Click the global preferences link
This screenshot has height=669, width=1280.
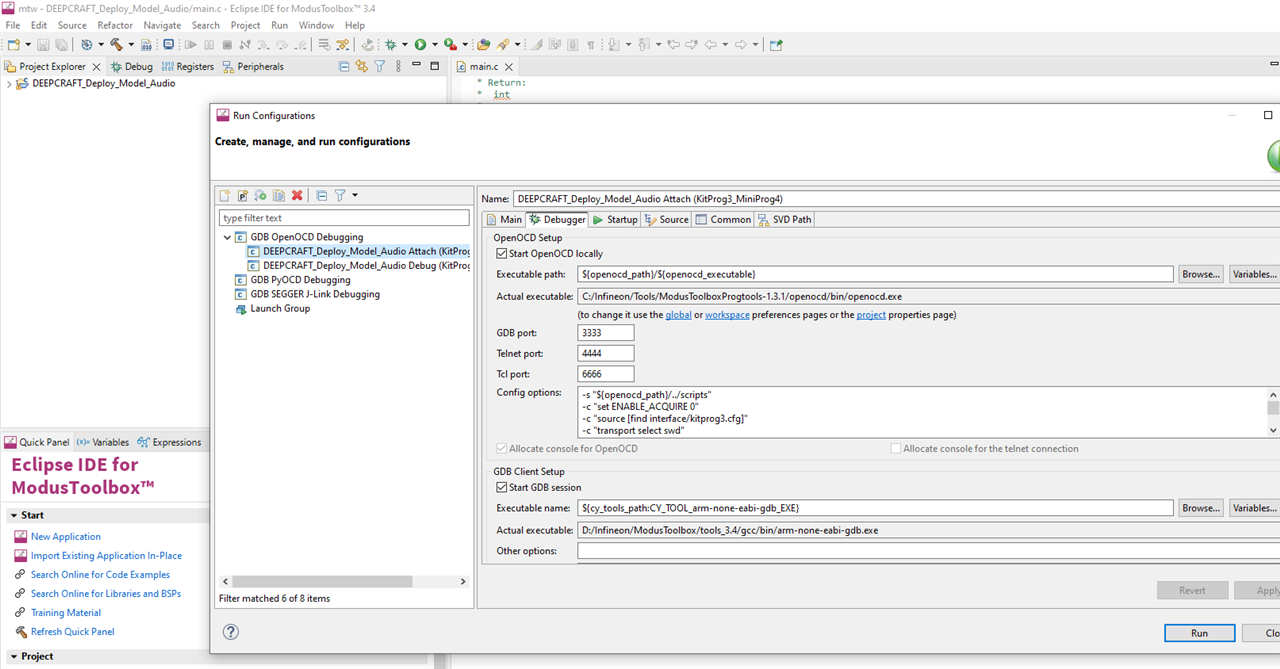click(x=678, y=315)
